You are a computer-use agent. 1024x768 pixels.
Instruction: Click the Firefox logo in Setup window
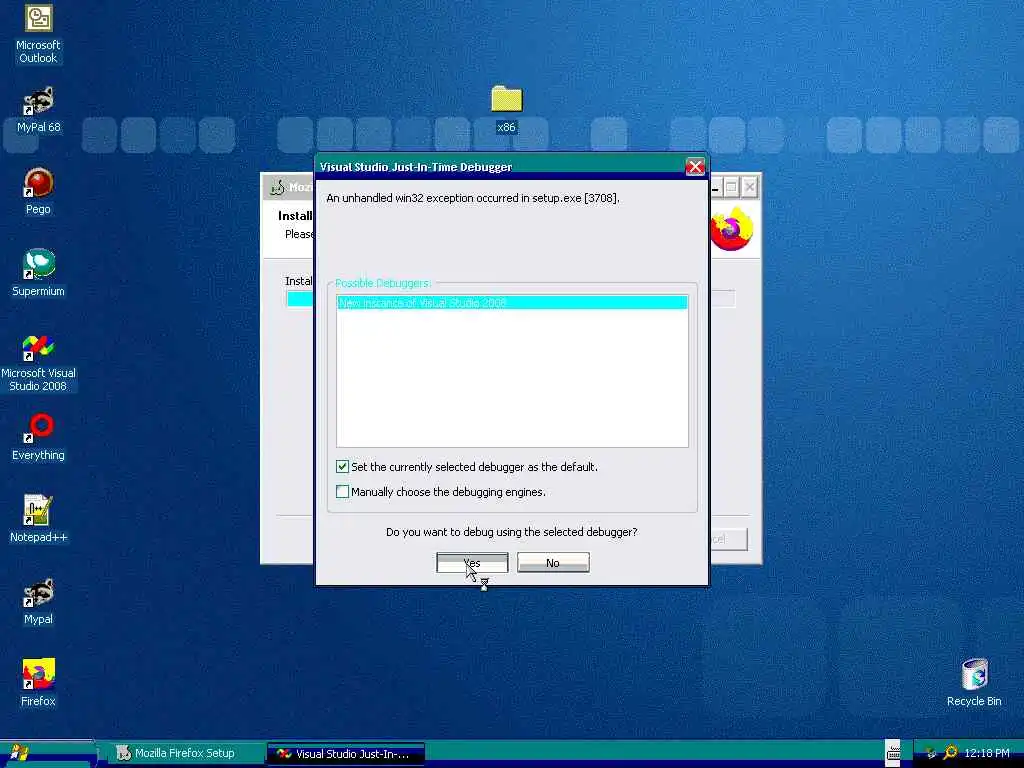click(x=732, y=229)
